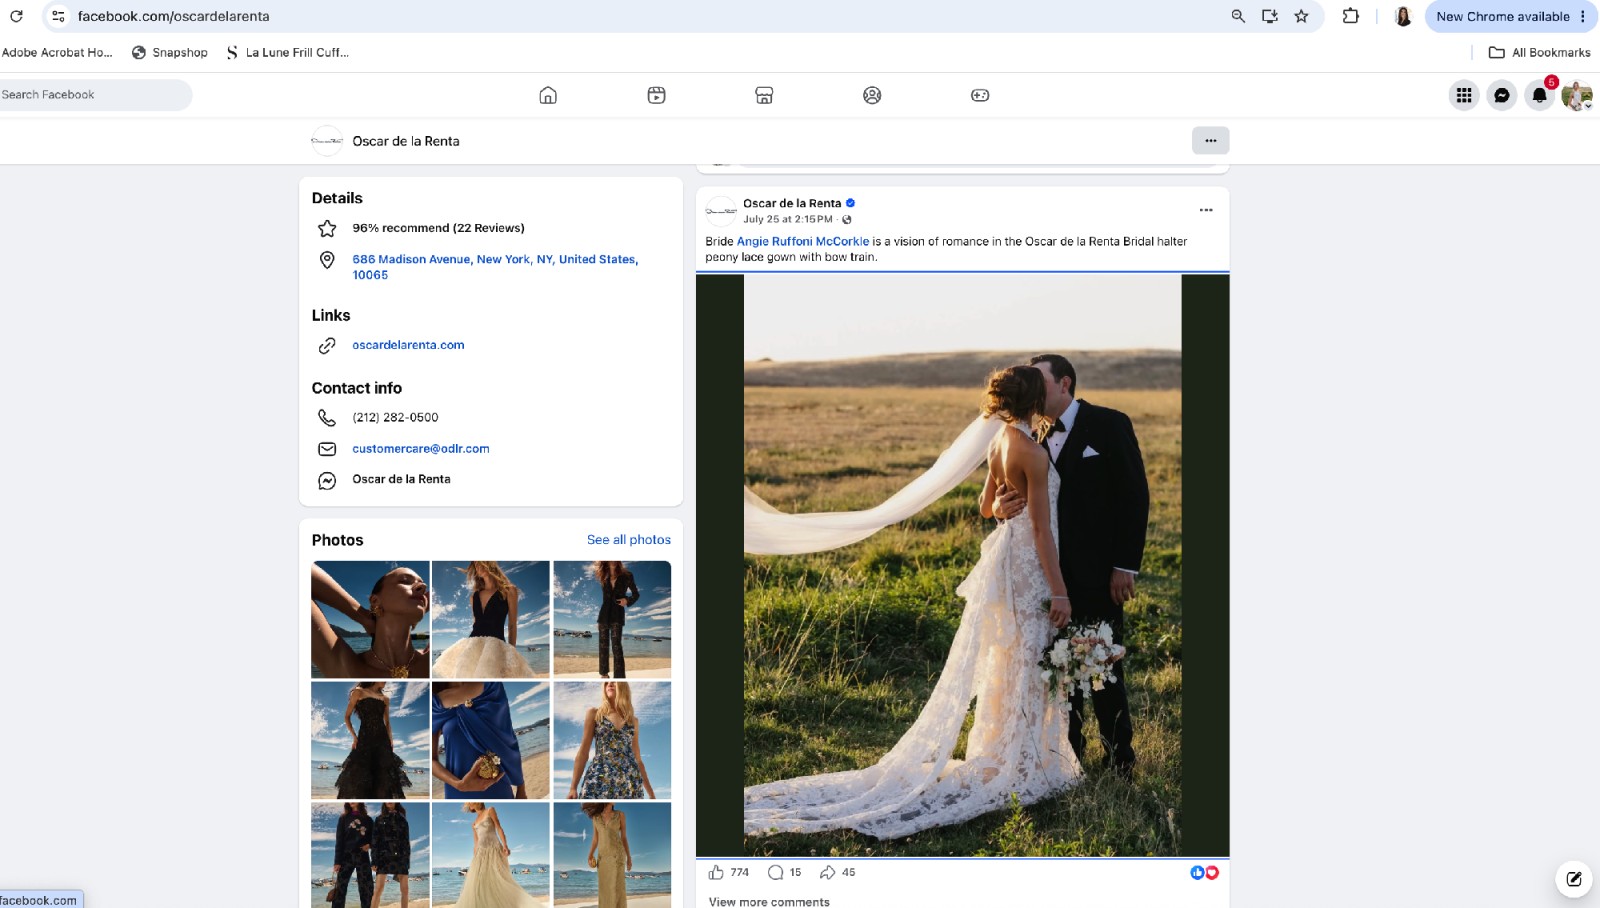Viewport: 1600px width, 908px height.
Task: Click View more comments
Action: point(769,902)
